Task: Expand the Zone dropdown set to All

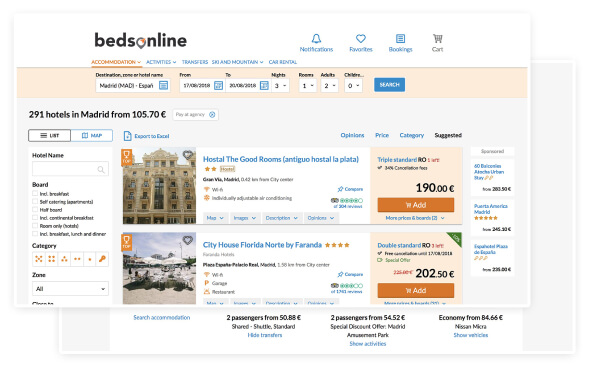Action: tap(70, 289)
